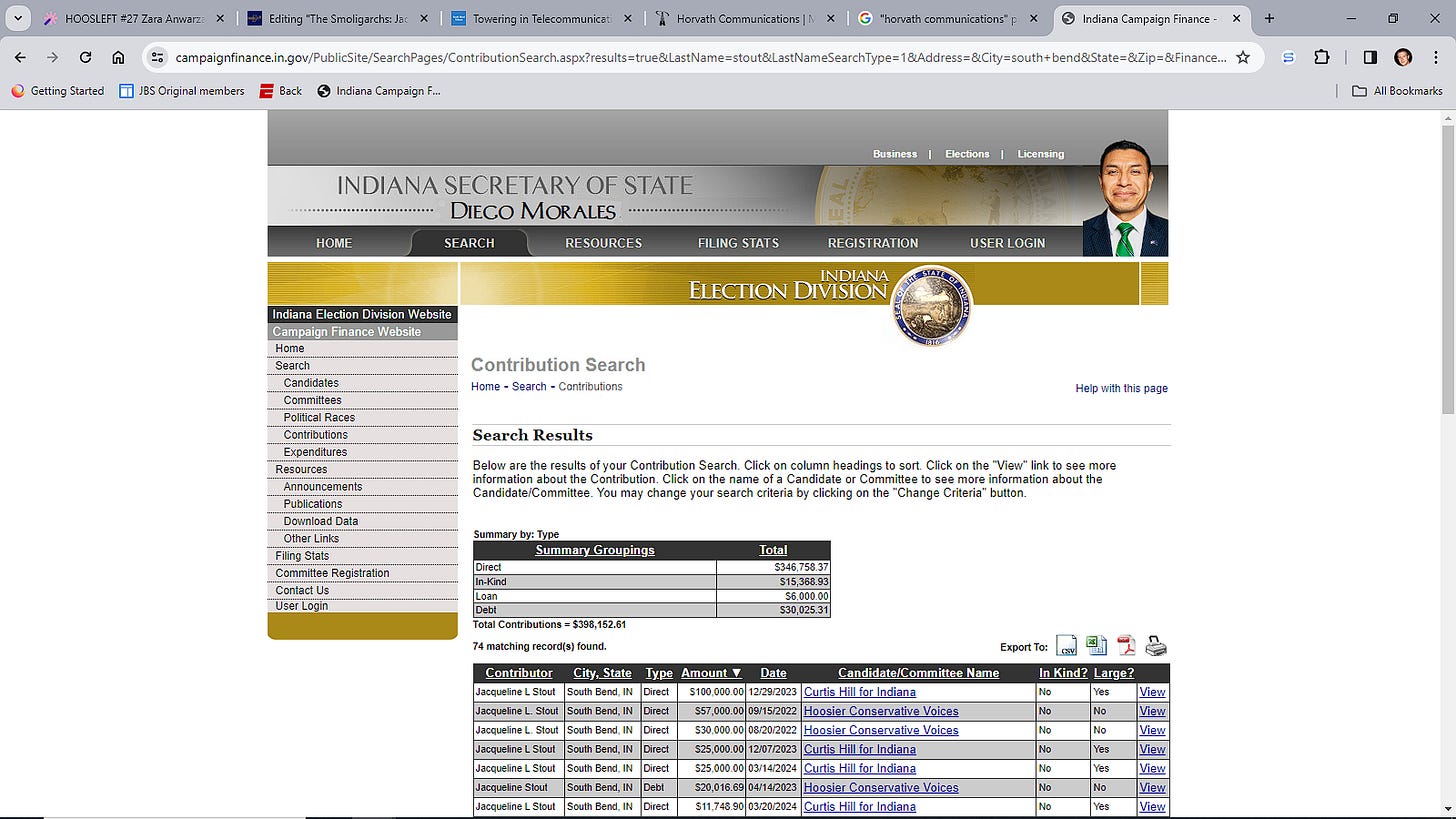1456x819 pixels.
Task: Sort summary table by Total header
Action: click(x=773, y=550)
